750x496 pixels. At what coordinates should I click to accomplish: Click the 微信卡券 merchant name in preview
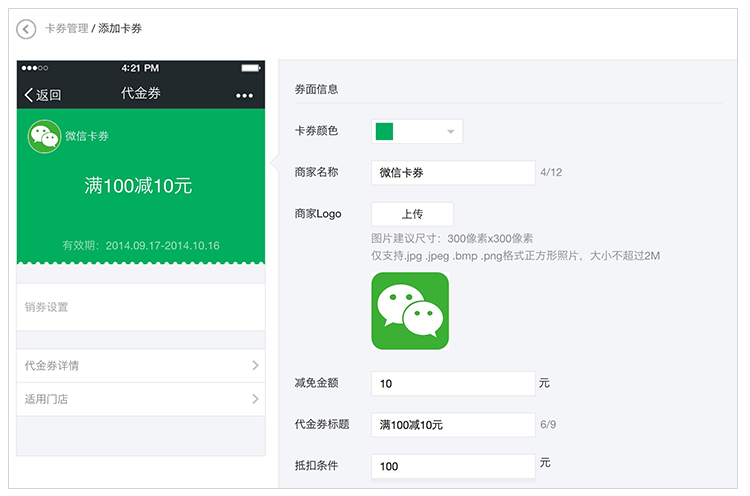[87, 136]
